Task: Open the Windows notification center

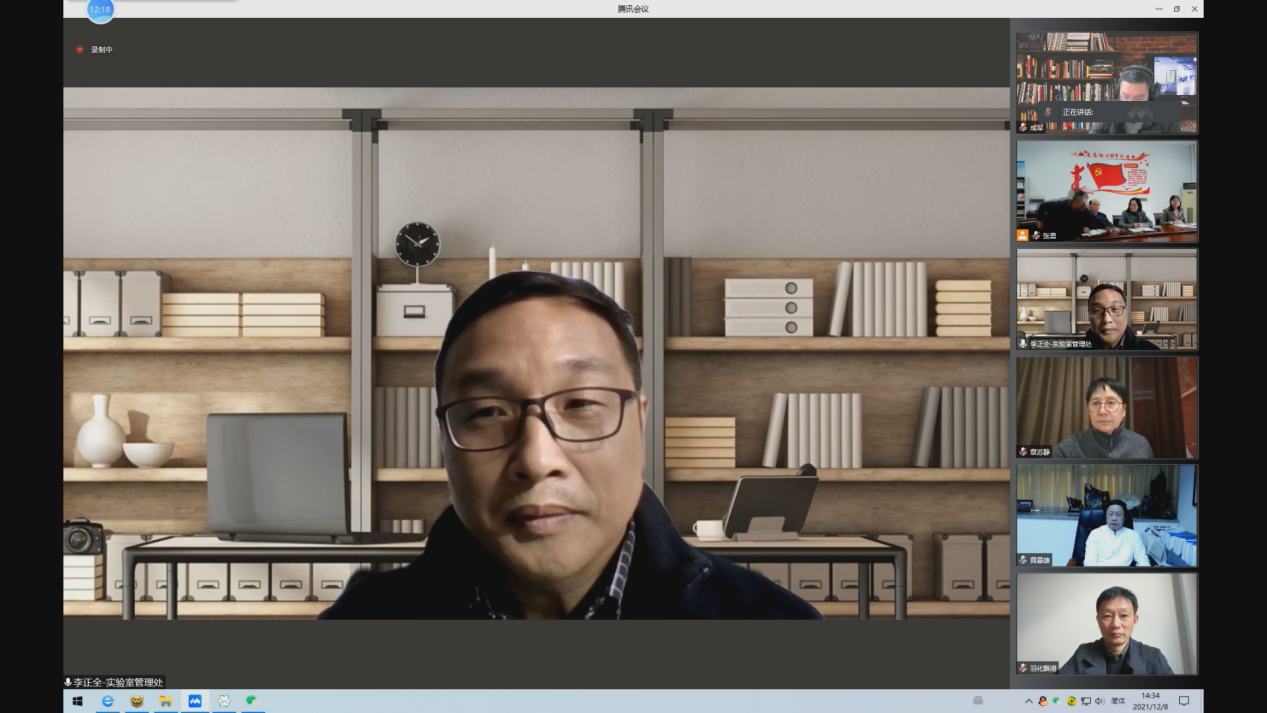Action: 1184,701
